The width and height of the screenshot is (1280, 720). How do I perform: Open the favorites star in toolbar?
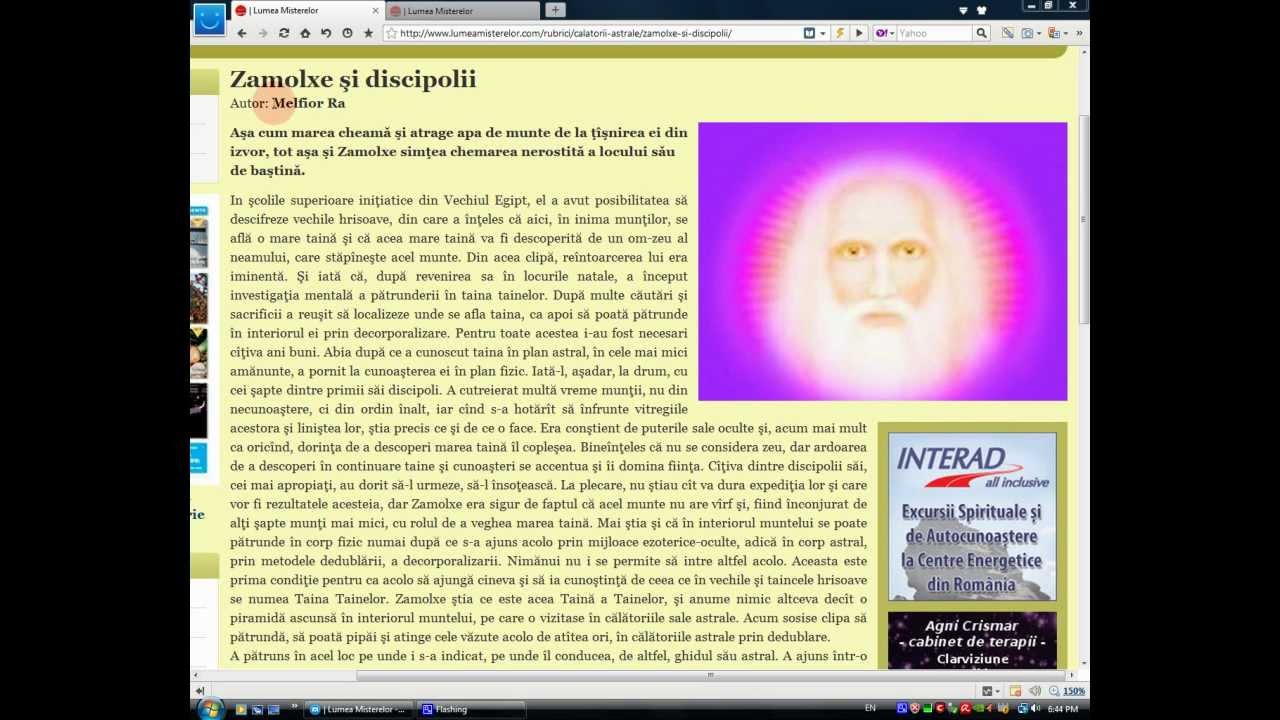(368, 33)
